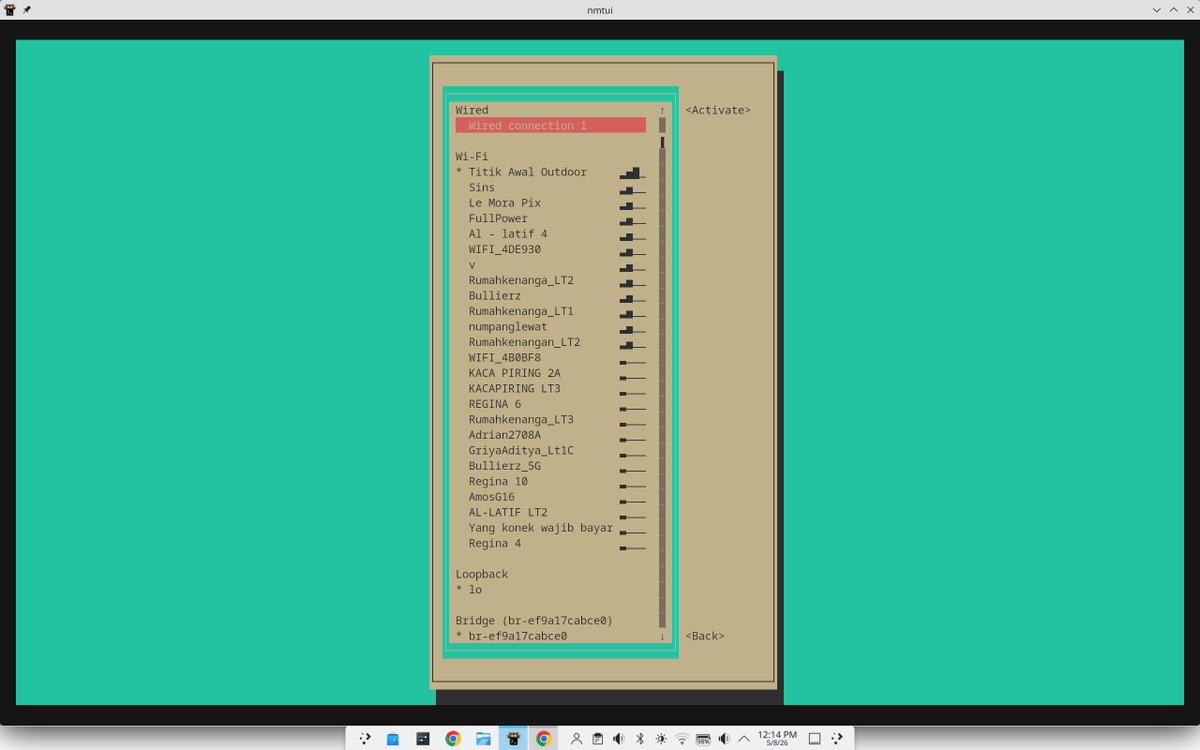Select Adrian2708A network
Screen dimensions: 1200x750
click(x=550, y=435)
